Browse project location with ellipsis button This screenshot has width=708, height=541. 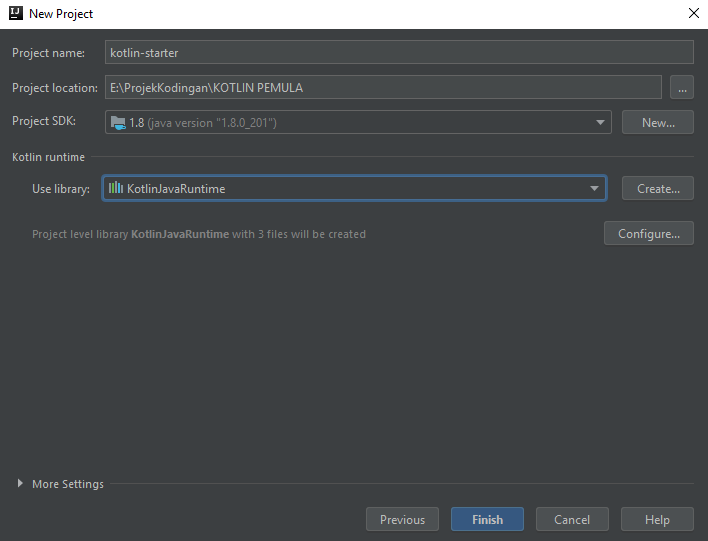[x=682, y=87]
